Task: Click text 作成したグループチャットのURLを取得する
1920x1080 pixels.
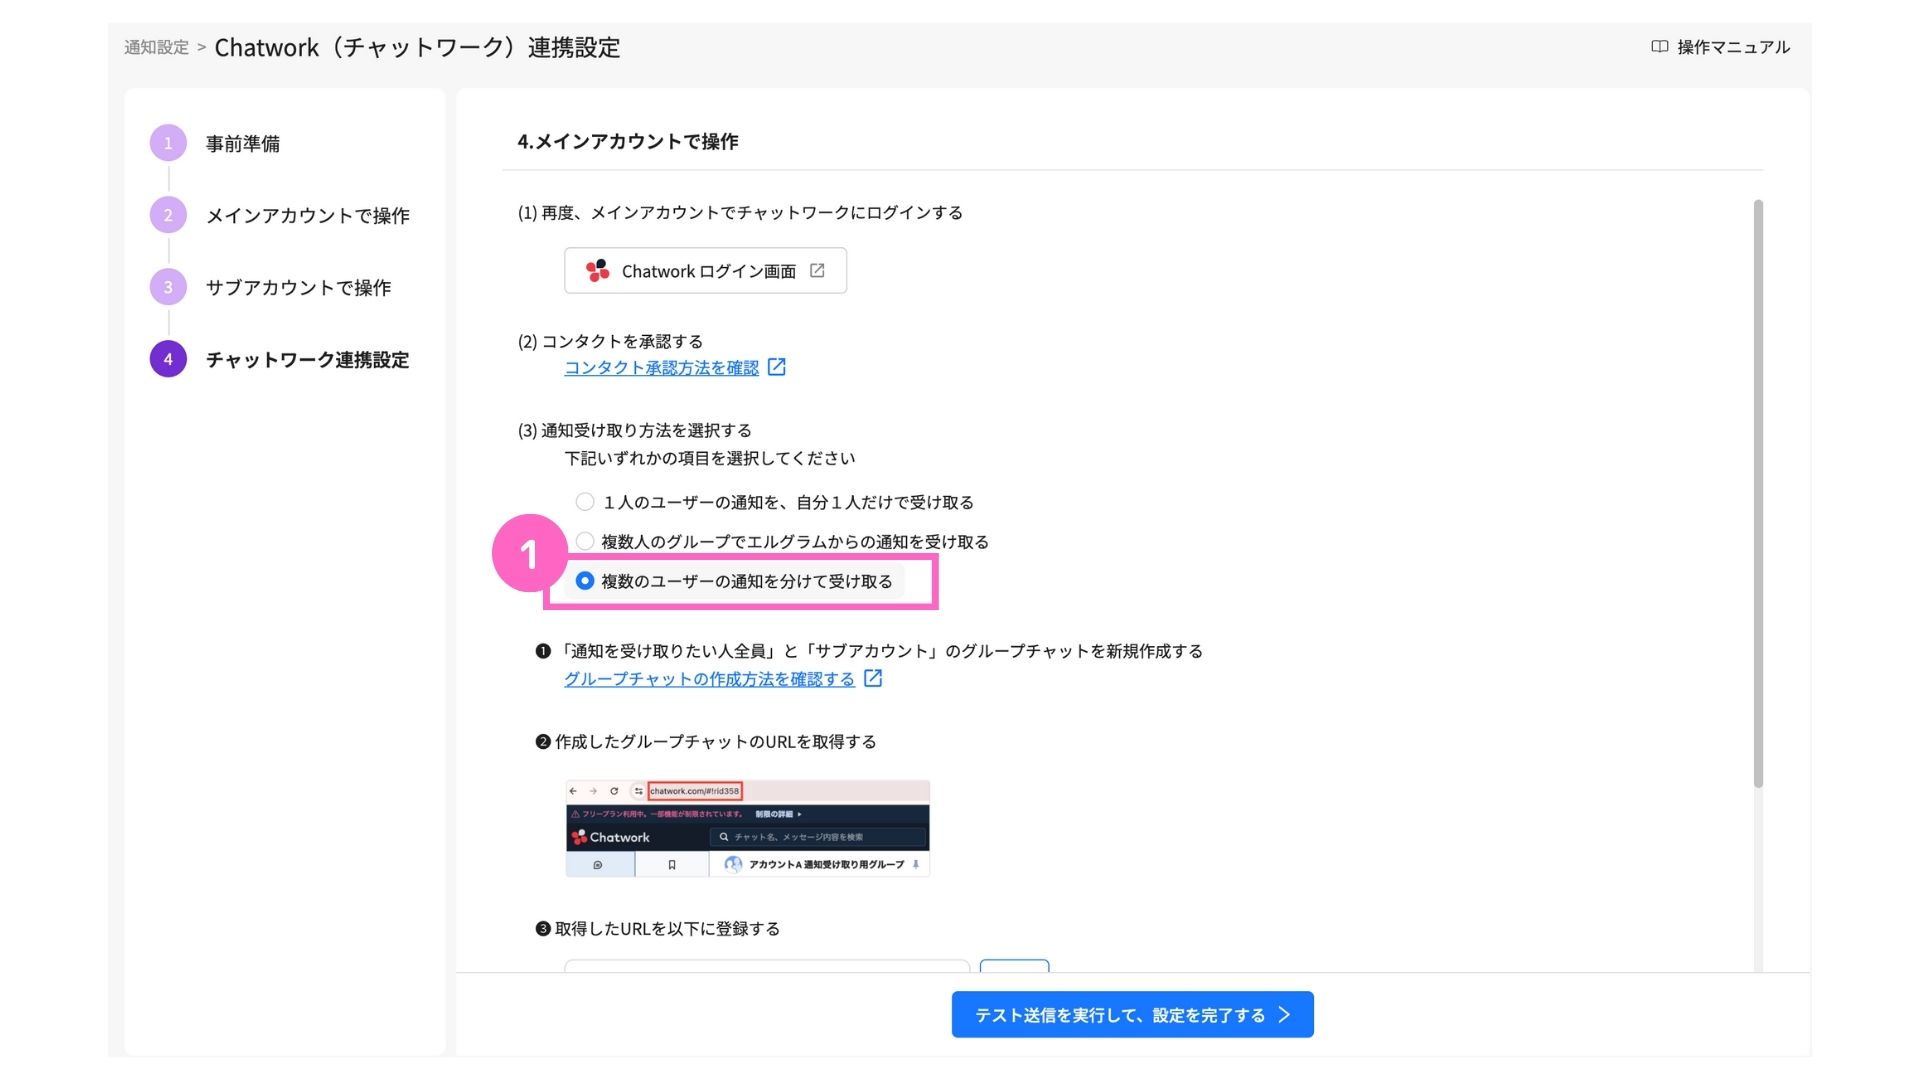Action: tap(716, 742)
